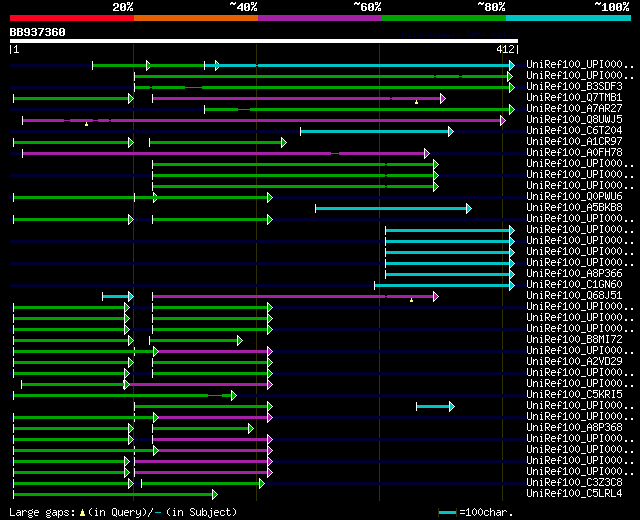Select the UniRef100_C1GN60 label
The width and height of the screenshot is (640, 520).
coord(574,284)
